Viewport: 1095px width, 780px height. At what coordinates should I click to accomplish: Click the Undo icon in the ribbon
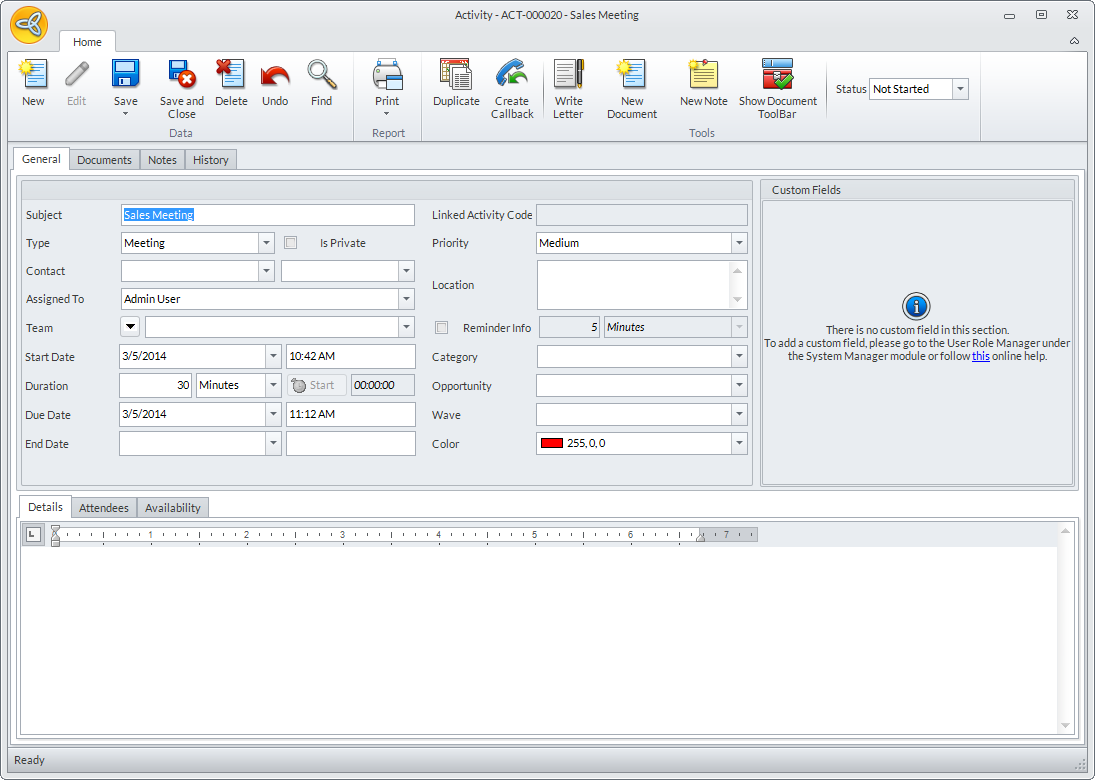coord(275,76)
